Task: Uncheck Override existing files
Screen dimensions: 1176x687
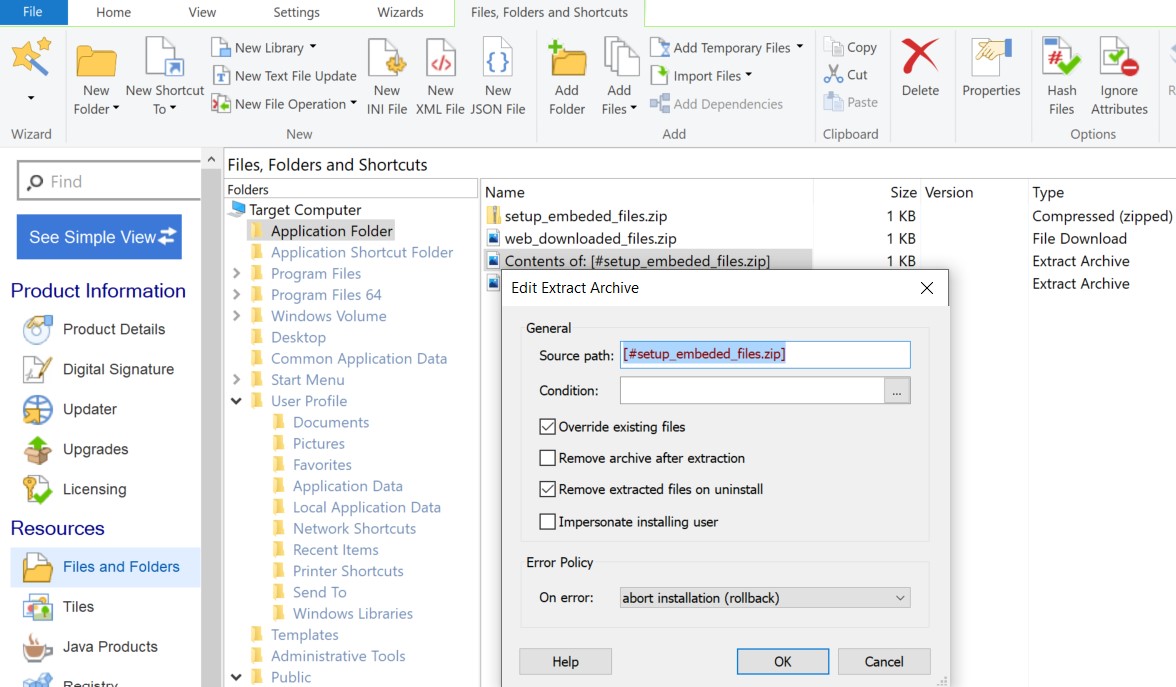Action: click(x=547, y=427)
